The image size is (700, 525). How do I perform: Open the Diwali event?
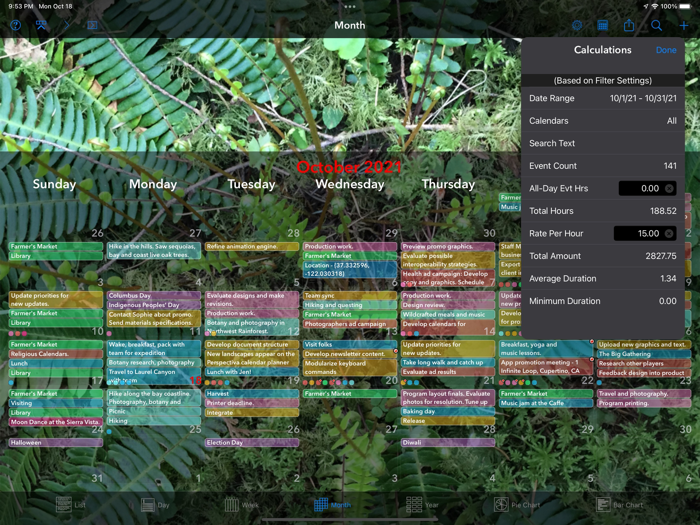pyautogui.click(x=448, y=442)
